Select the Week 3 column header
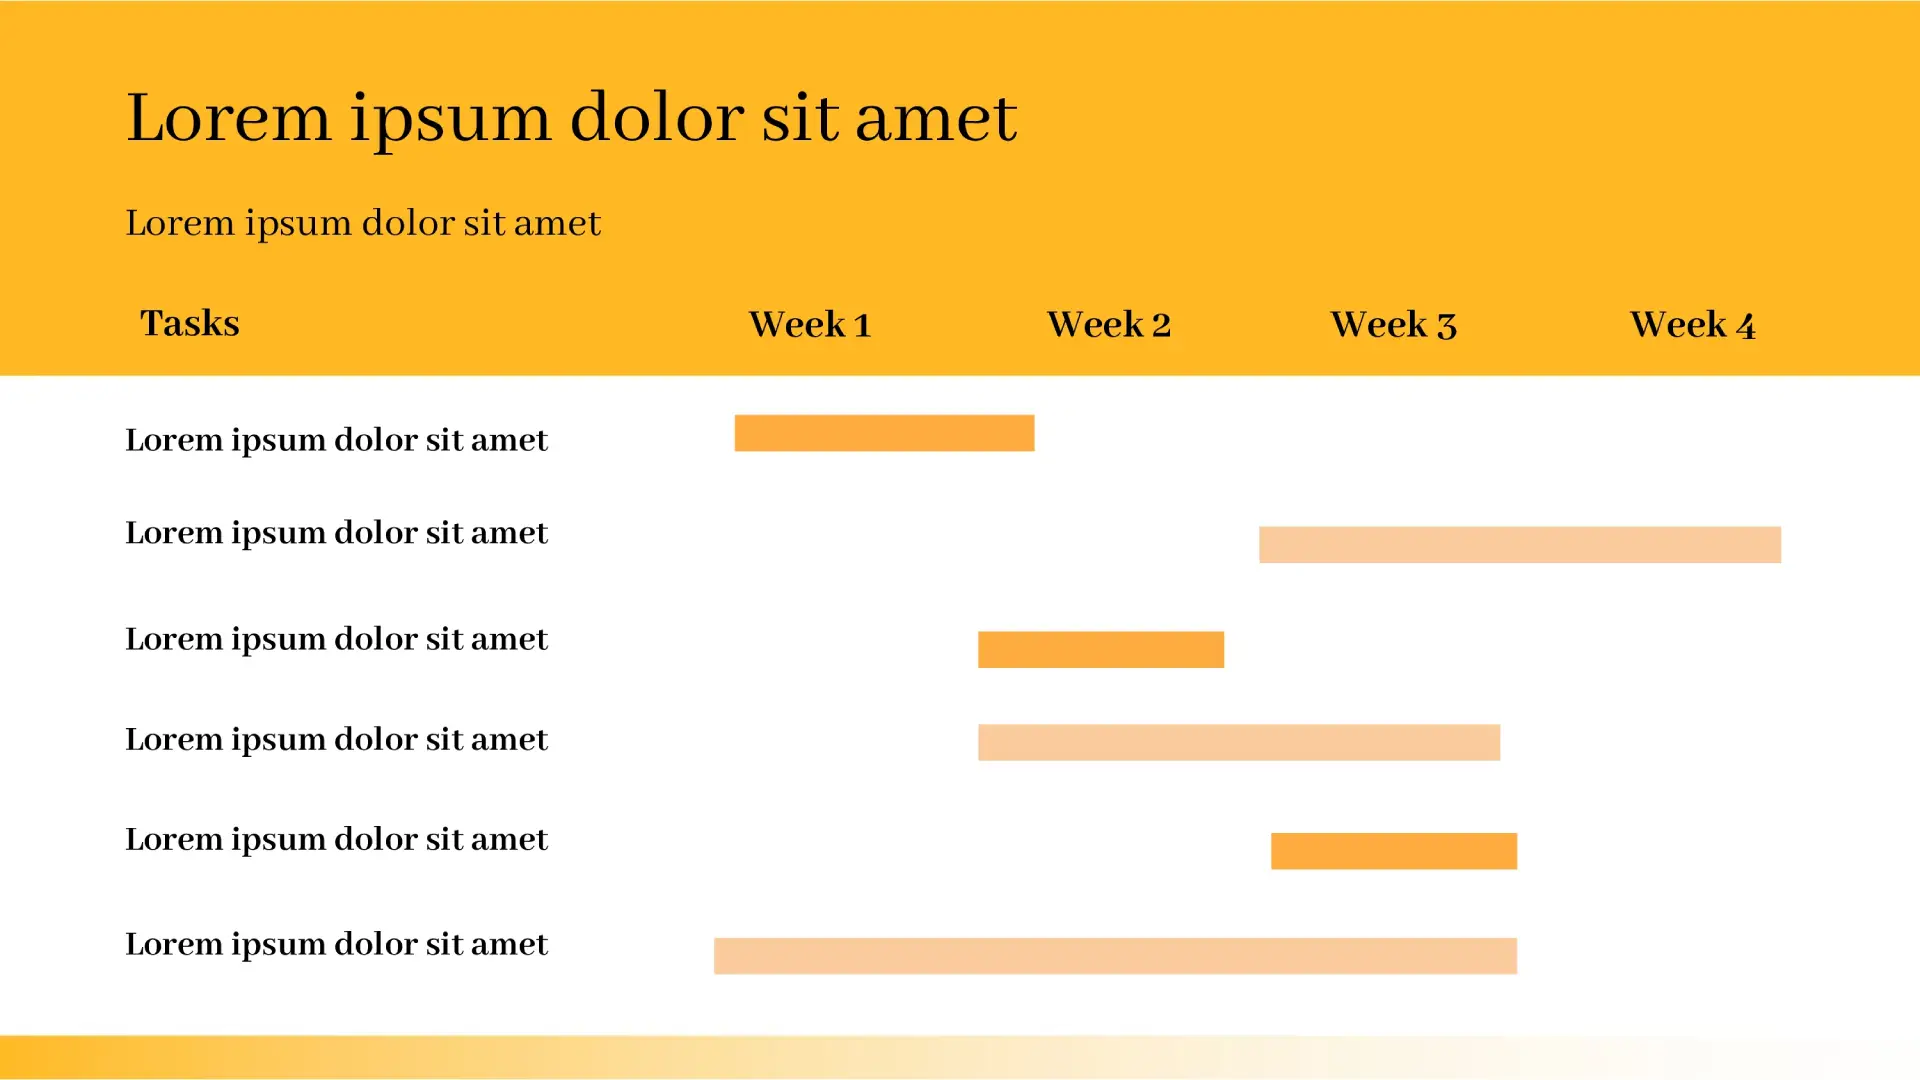Viewport: 1920px width, 1080px height. [1393, 325]
